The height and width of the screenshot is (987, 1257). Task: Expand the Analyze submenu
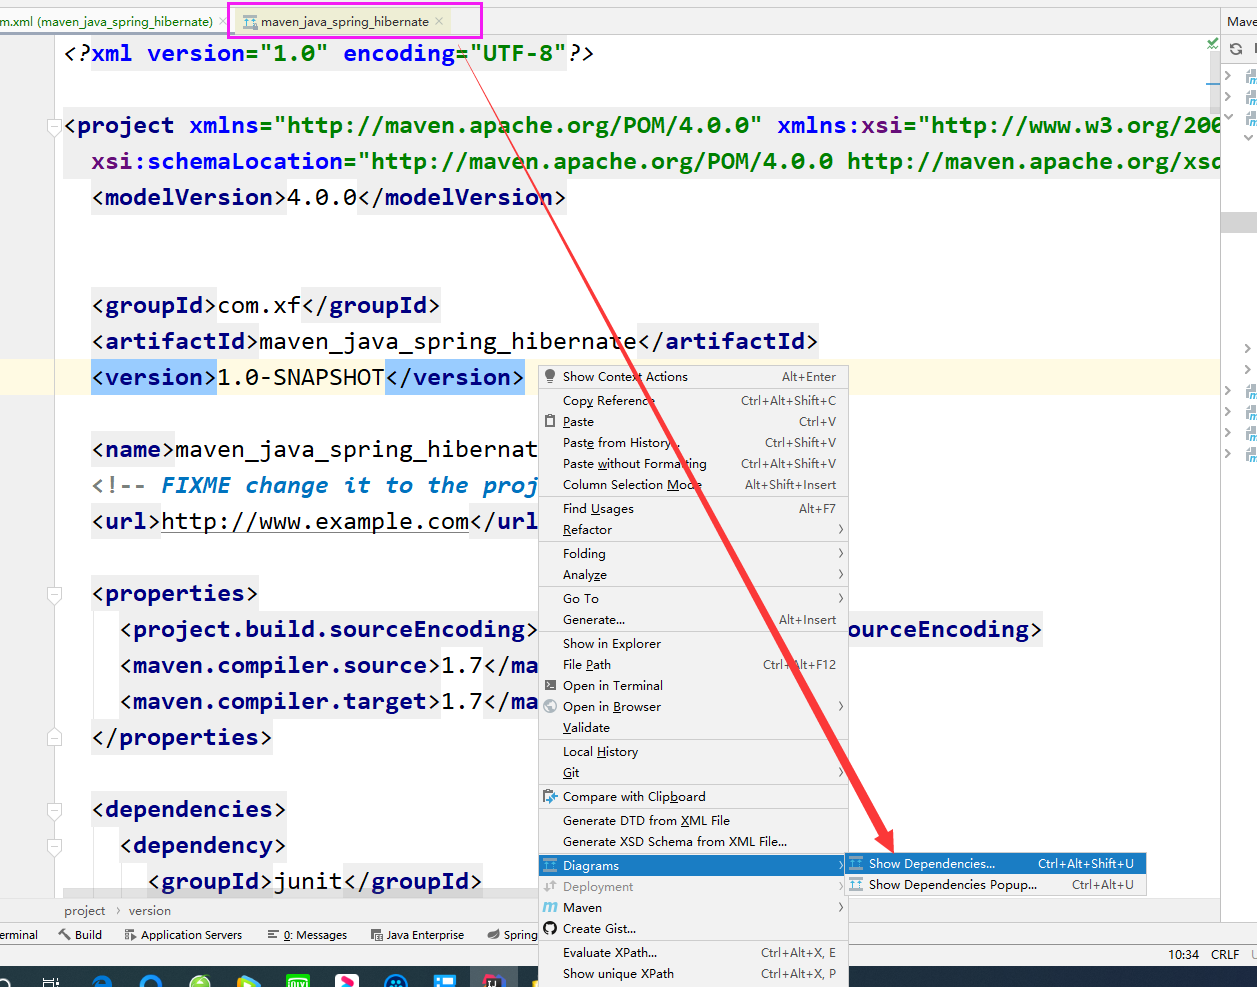tap(692, 575)
